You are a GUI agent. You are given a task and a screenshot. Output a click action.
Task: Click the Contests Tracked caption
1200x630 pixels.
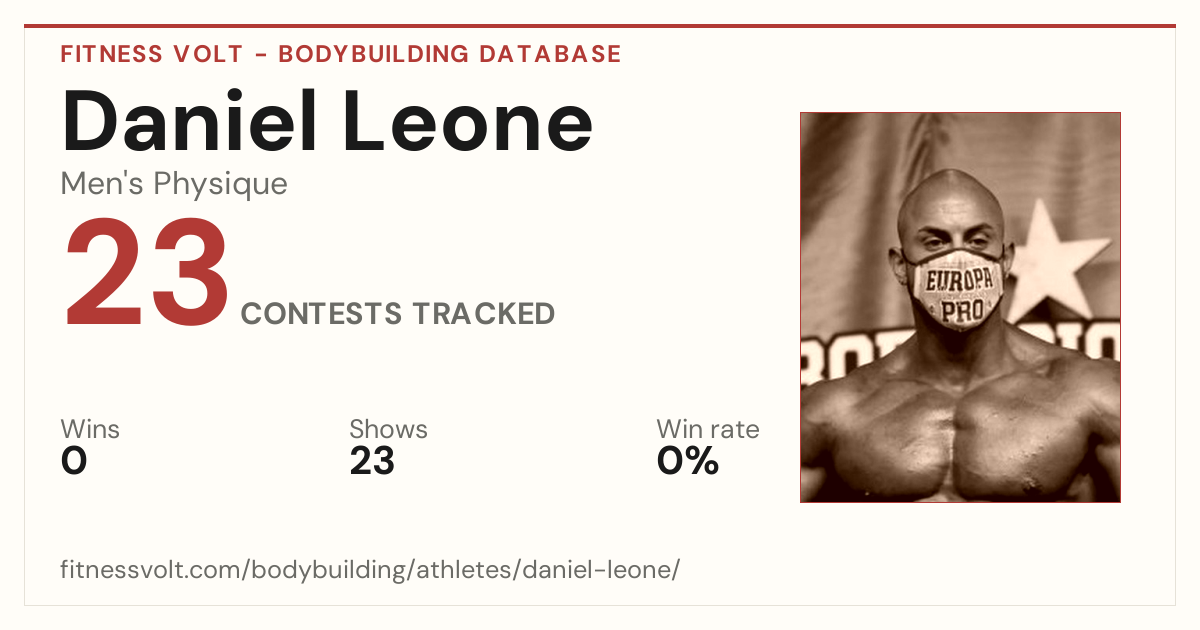tap(398, 314)
